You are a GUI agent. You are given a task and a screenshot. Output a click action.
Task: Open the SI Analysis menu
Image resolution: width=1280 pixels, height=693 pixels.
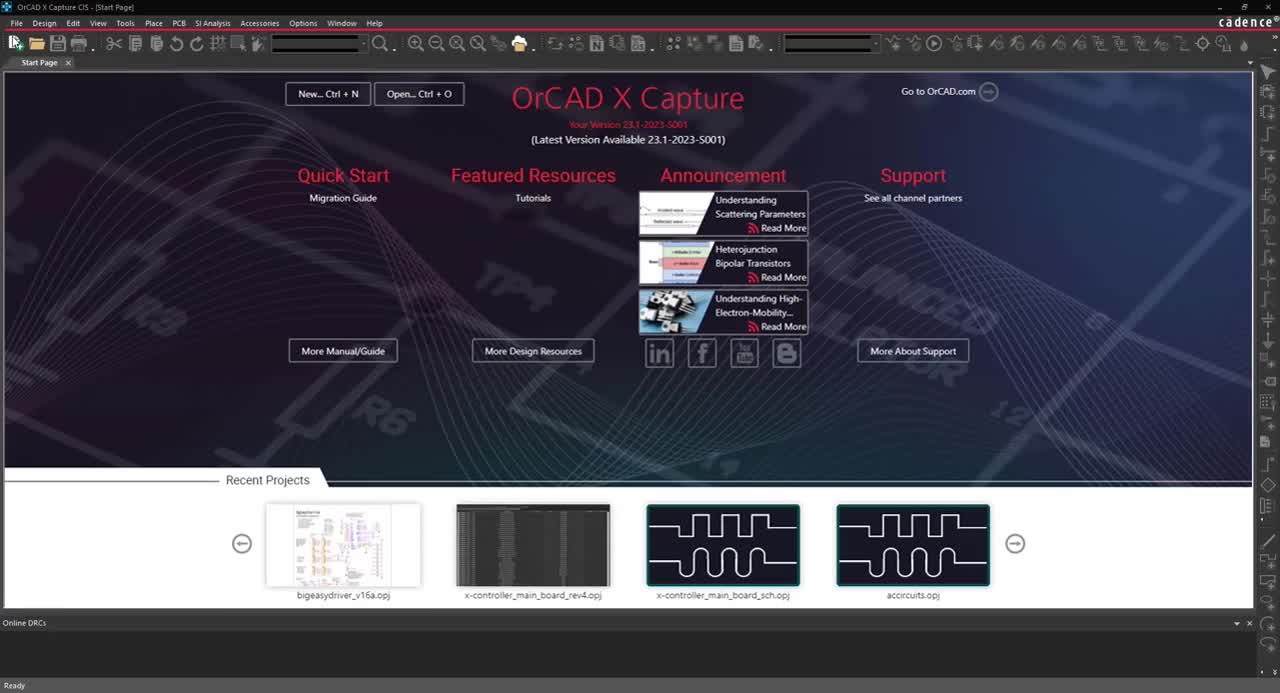coord(212,23)
